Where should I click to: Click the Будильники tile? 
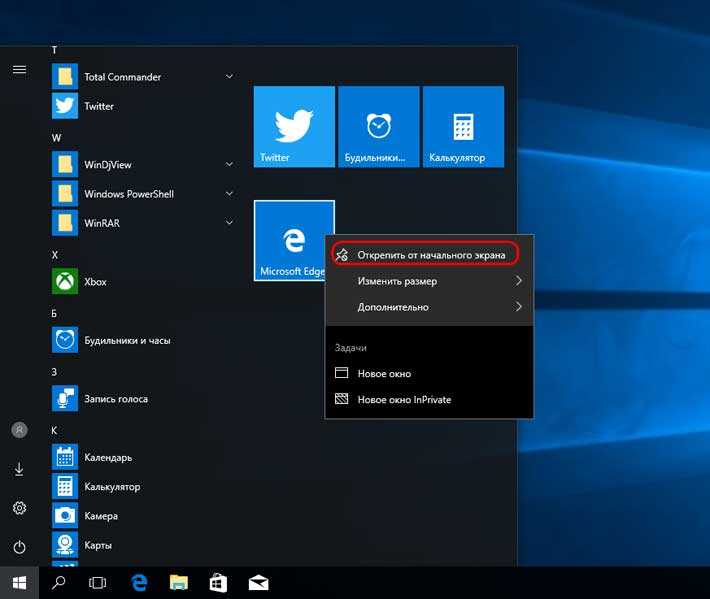(x=379, y=127)
